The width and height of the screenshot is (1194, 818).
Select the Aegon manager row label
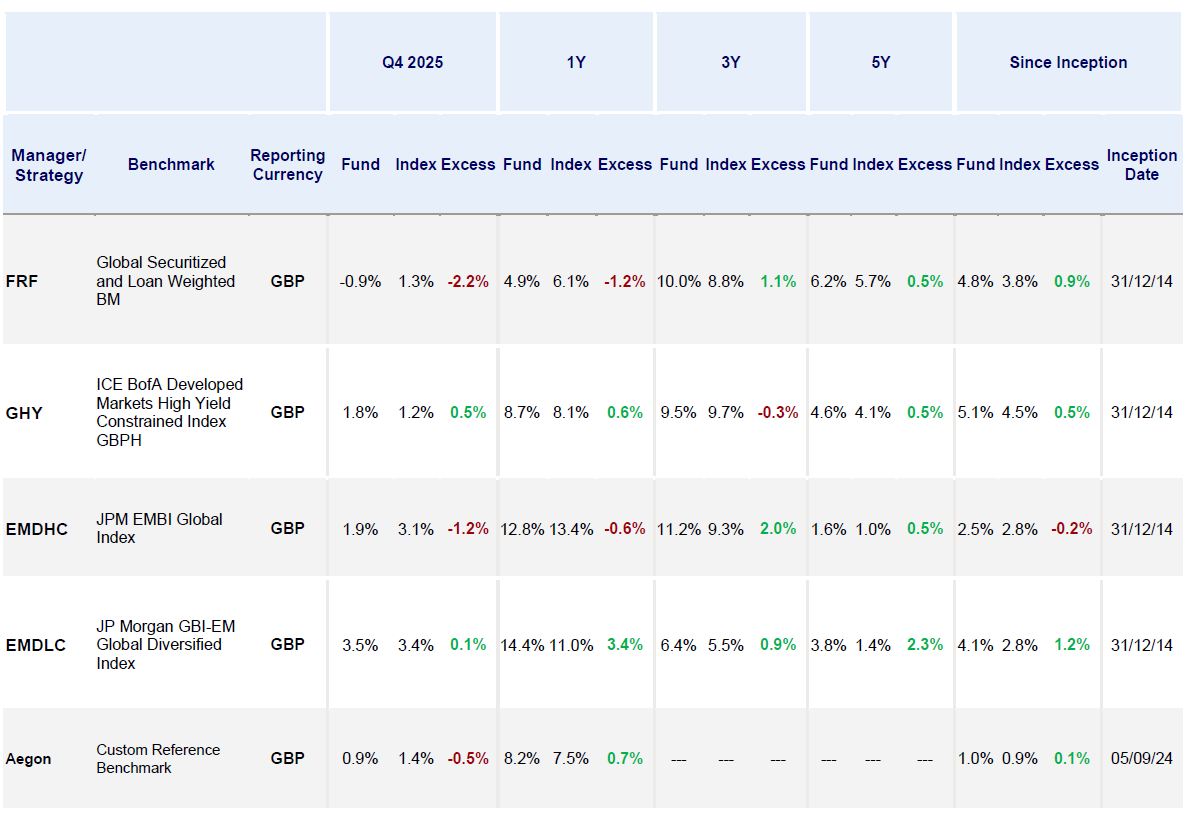click(x=29, y=758)
